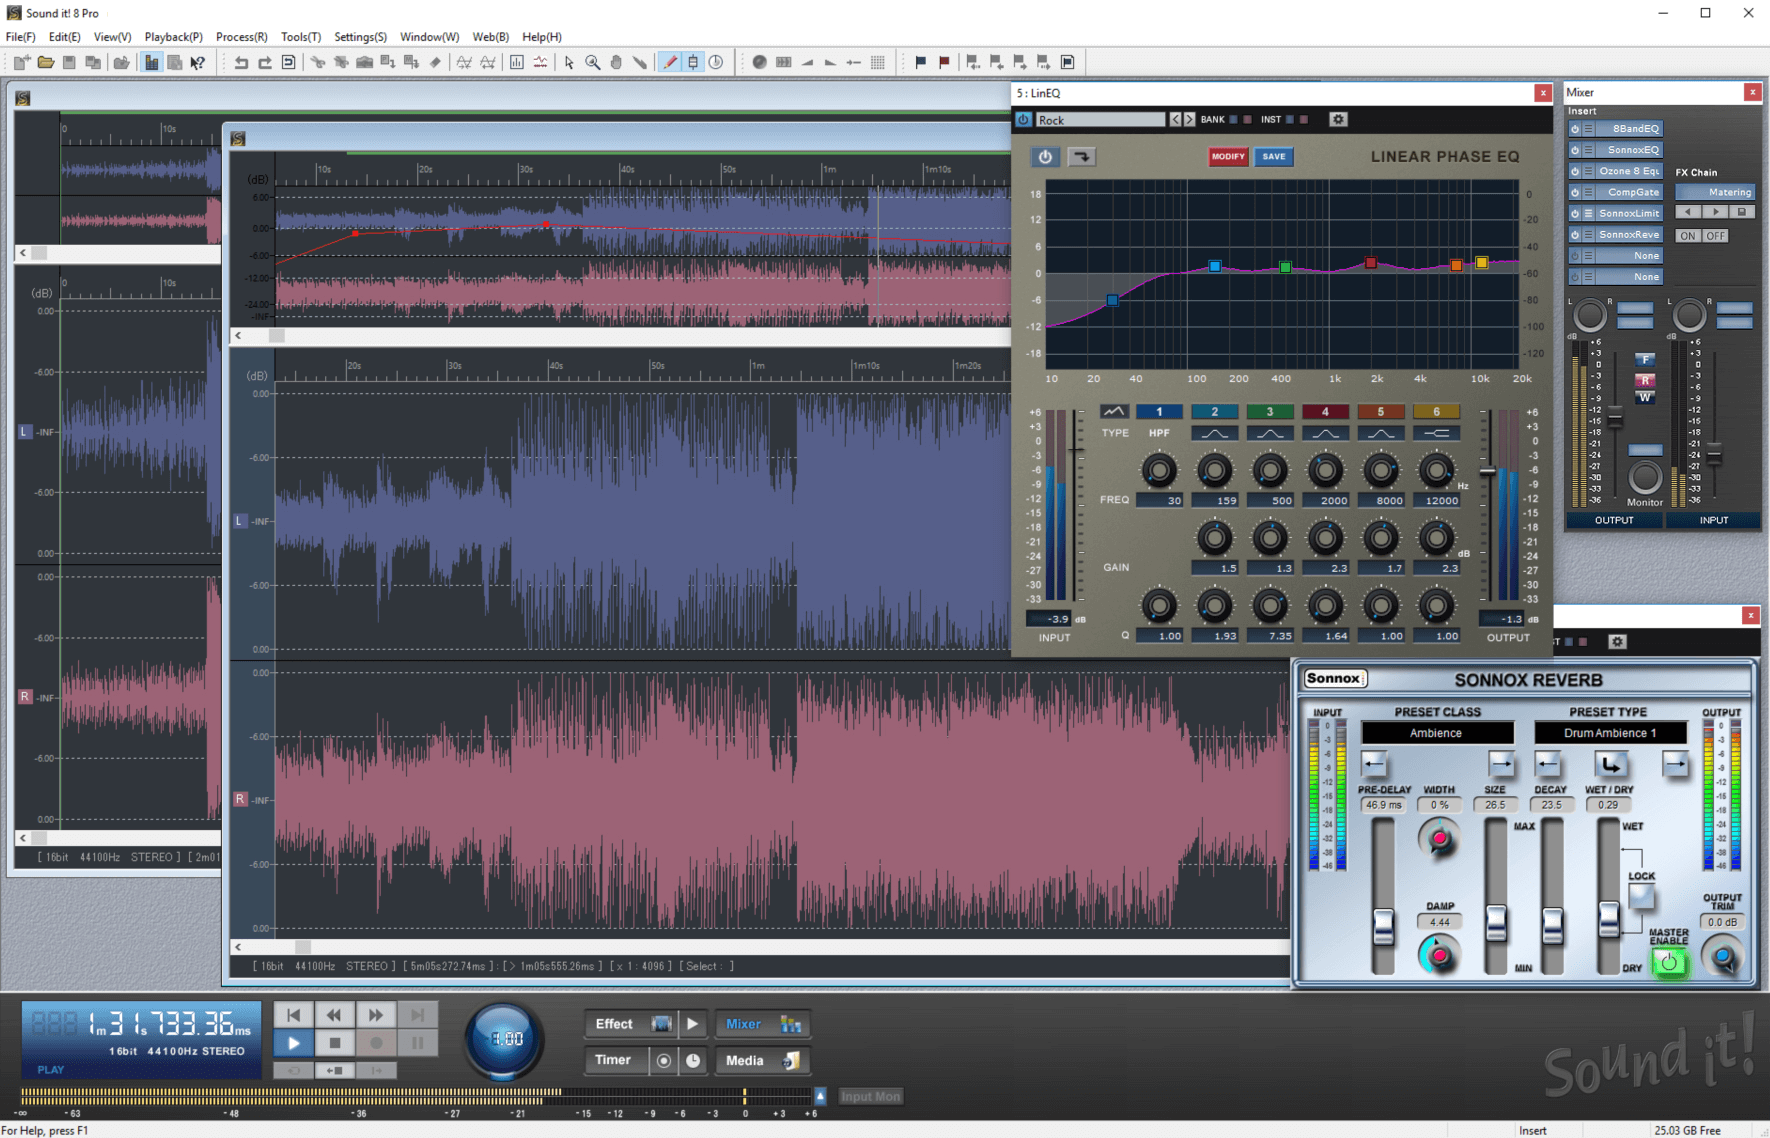Click the DAMP fader in Sonnox Reverb
Viewport: 1770px width, 1138px height.
1440,953
